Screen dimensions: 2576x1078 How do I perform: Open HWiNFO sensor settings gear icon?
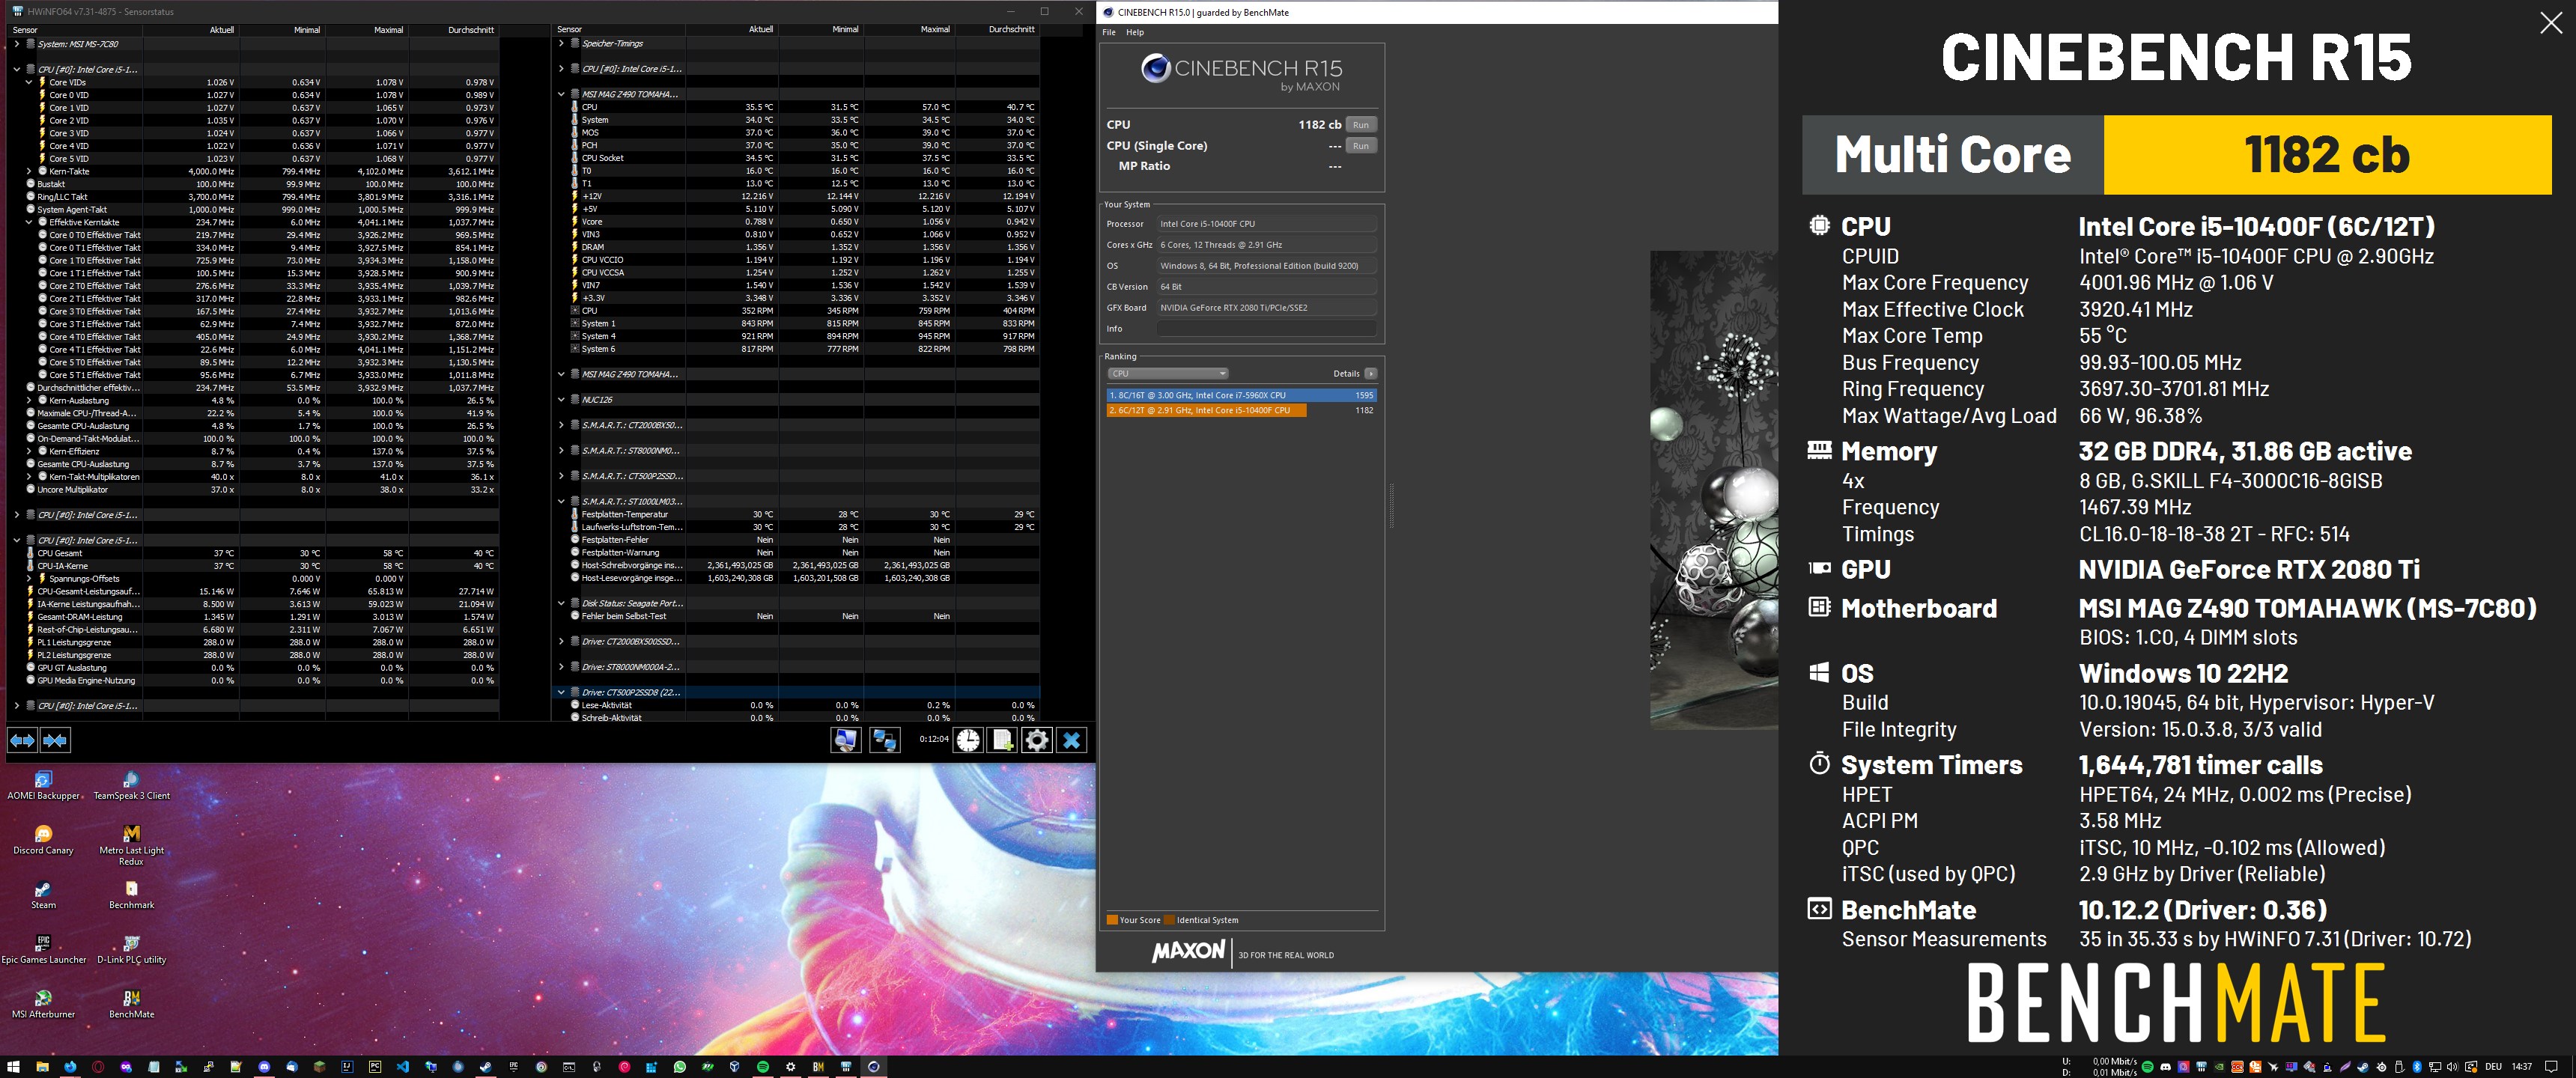click(x=1037, y=740)
